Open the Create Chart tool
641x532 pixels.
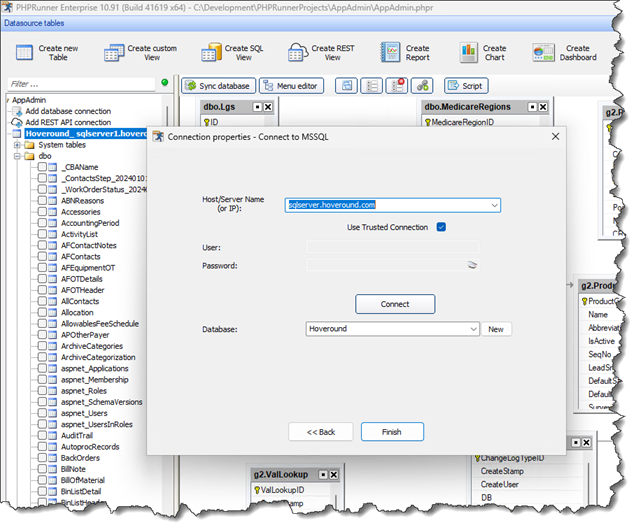pos(469,53)
